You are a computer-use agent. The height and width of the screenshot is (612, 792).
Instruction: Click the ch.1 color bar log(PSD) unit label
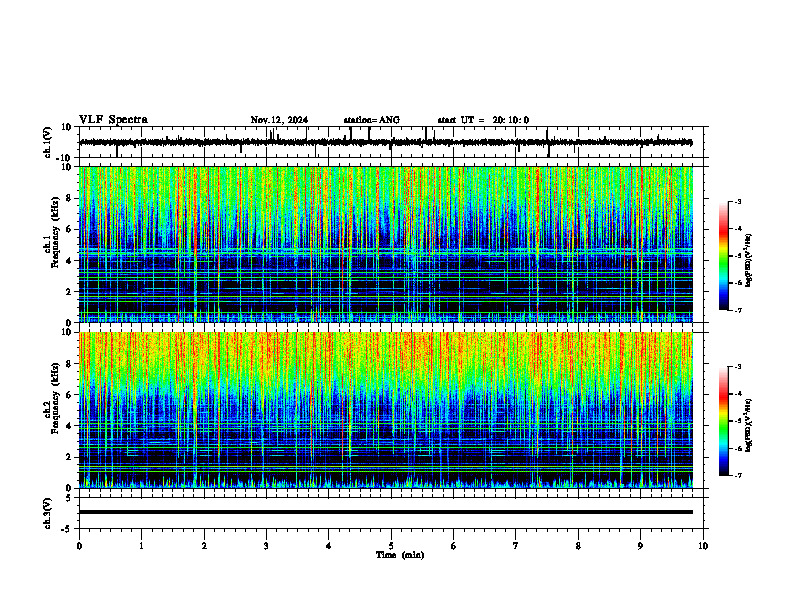point(749,261)
